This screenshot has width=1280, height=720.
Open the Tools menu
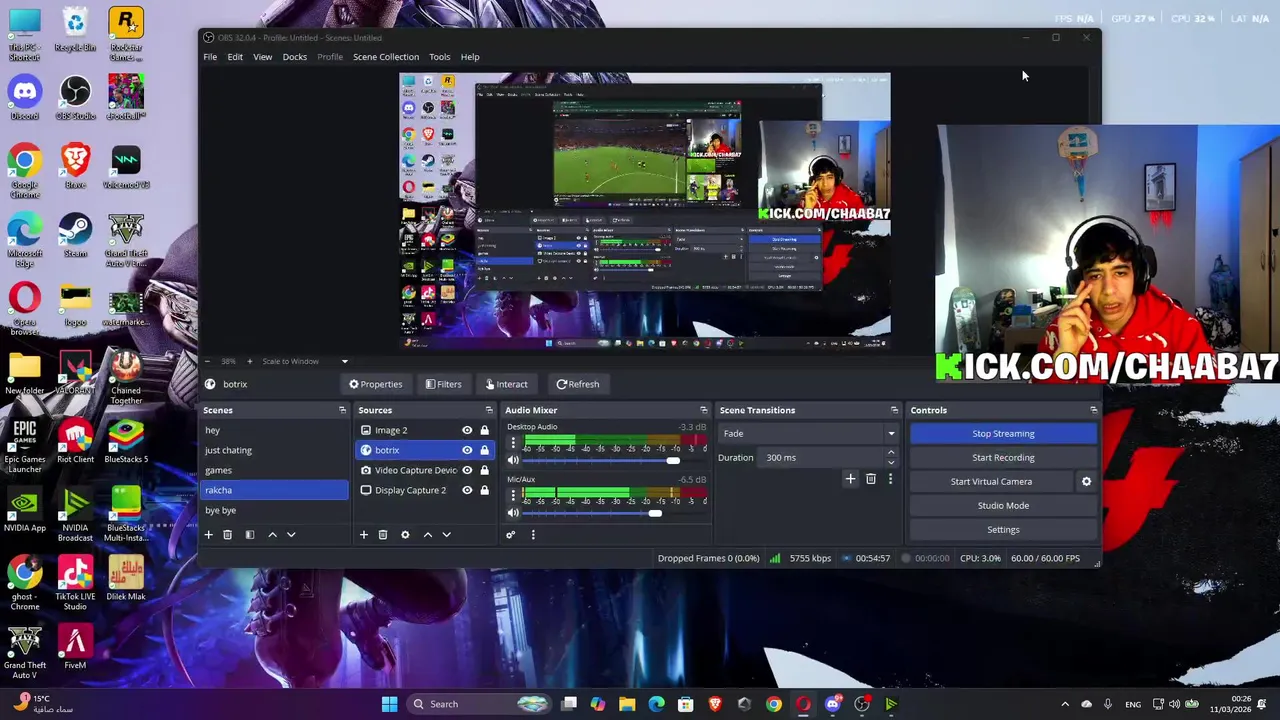440,57
